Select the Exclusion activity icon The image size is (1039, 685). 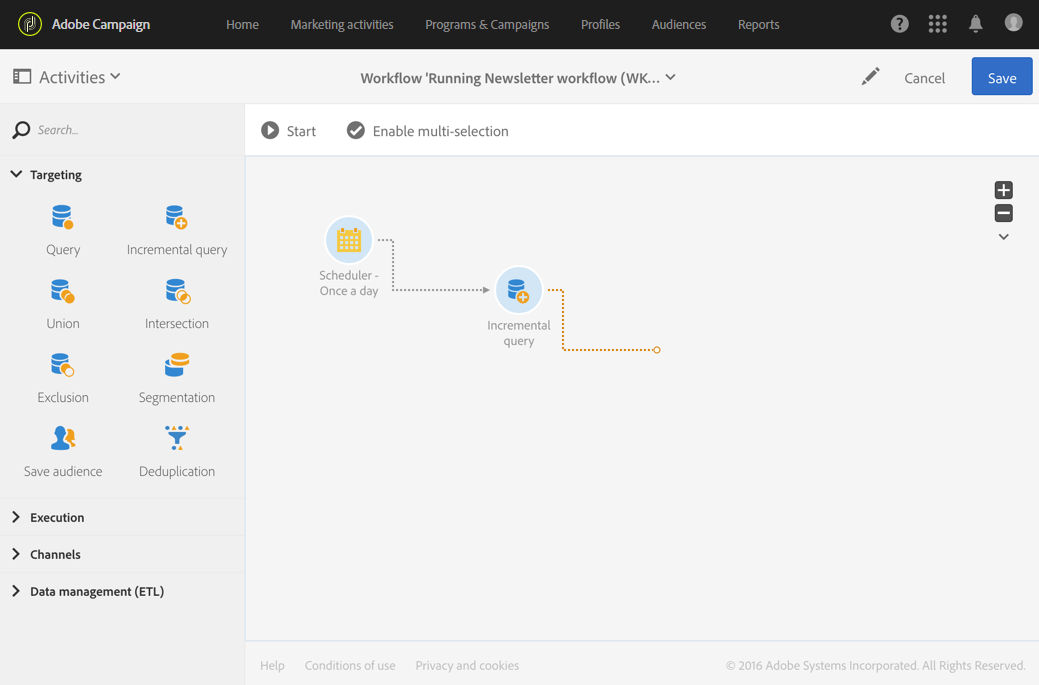click(x=62, y=365)
